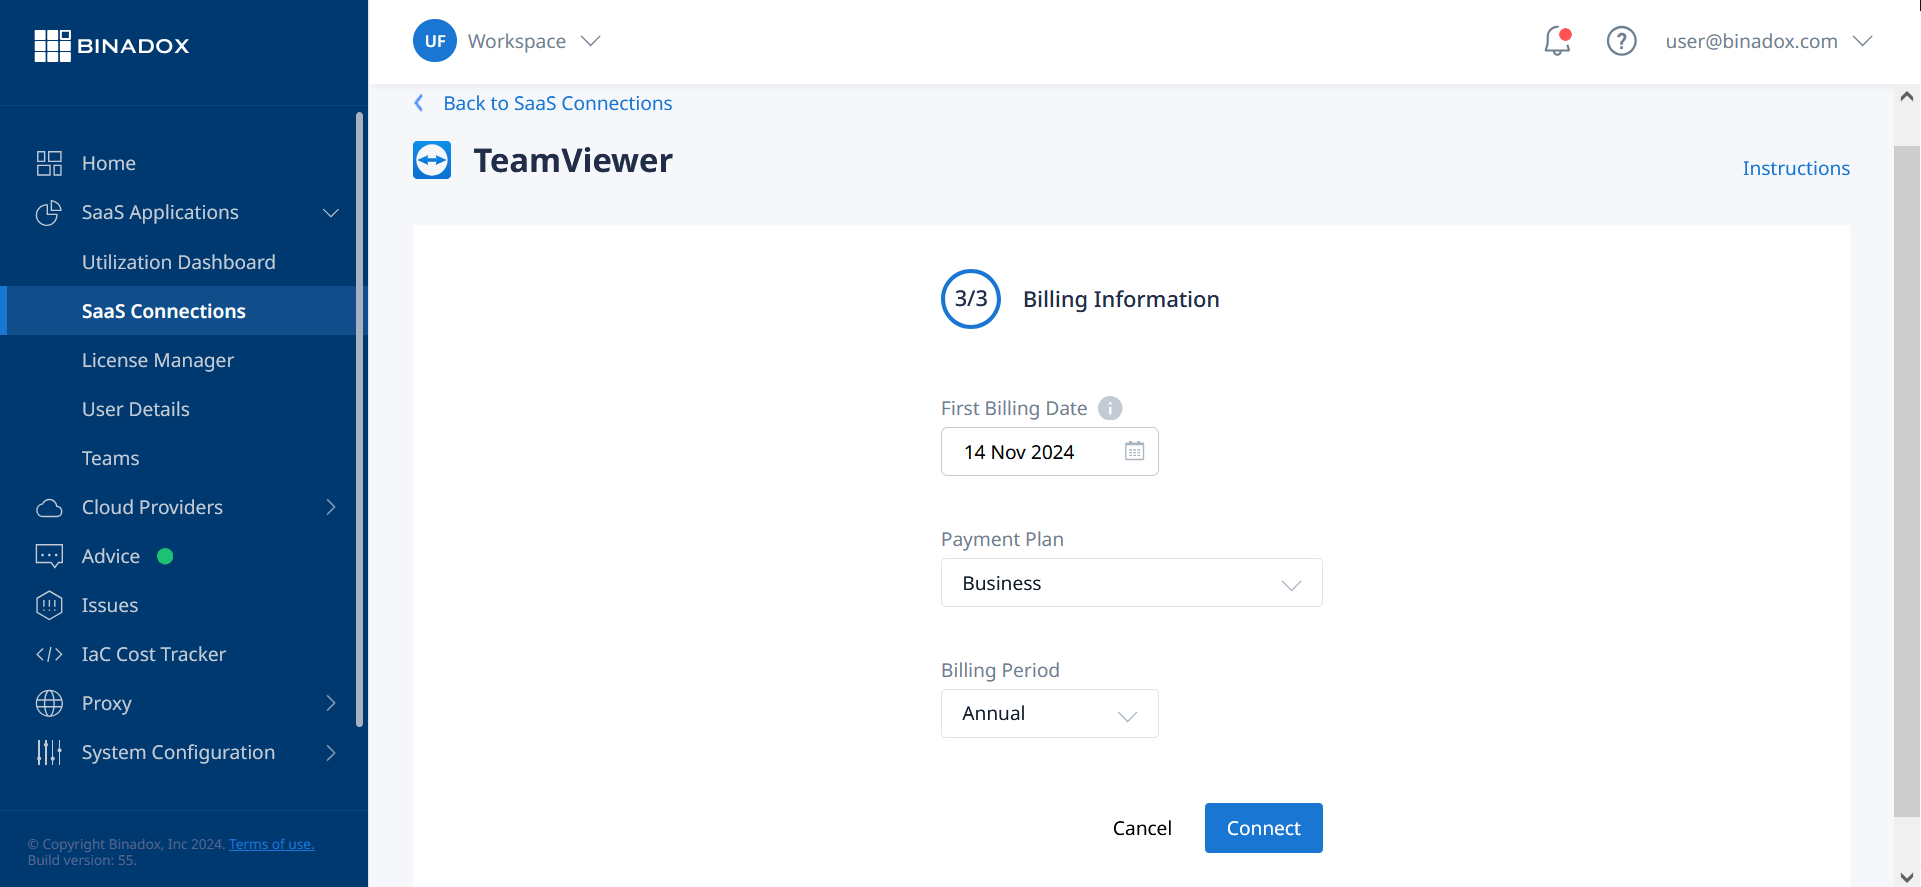The width and height of the screenshot is (1921, 887).
Task: Open the Instructions link
Action: [x=1796, y=168]
